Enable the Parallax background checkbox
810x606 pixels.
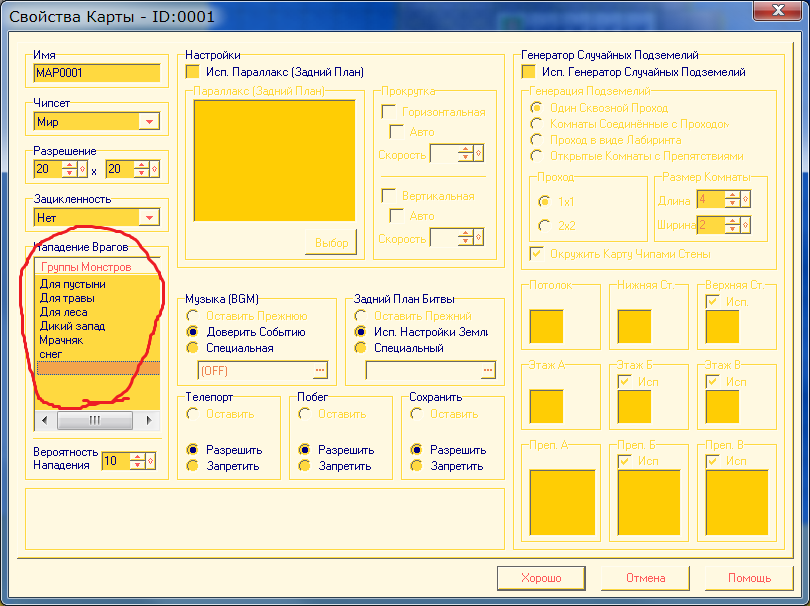click(193, 72)
